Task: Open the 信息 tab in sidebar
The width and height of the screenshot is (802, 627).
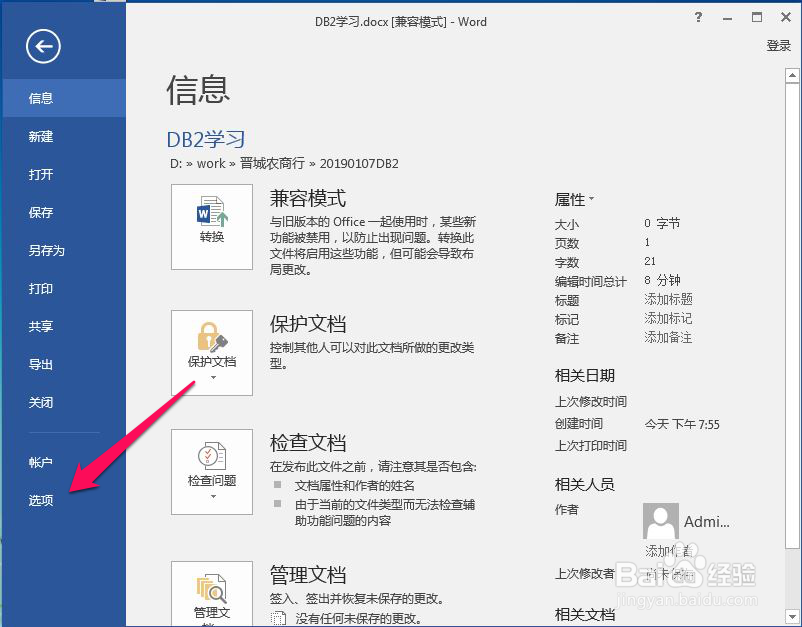Action: (64, 98)
